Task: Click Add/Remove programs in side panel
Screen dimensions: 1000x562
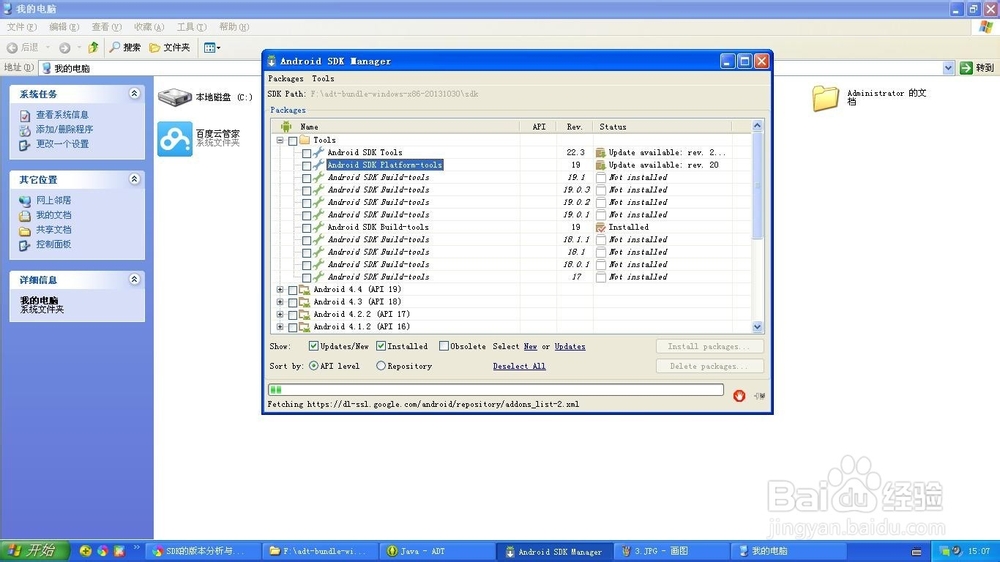Action: point(64,129)
